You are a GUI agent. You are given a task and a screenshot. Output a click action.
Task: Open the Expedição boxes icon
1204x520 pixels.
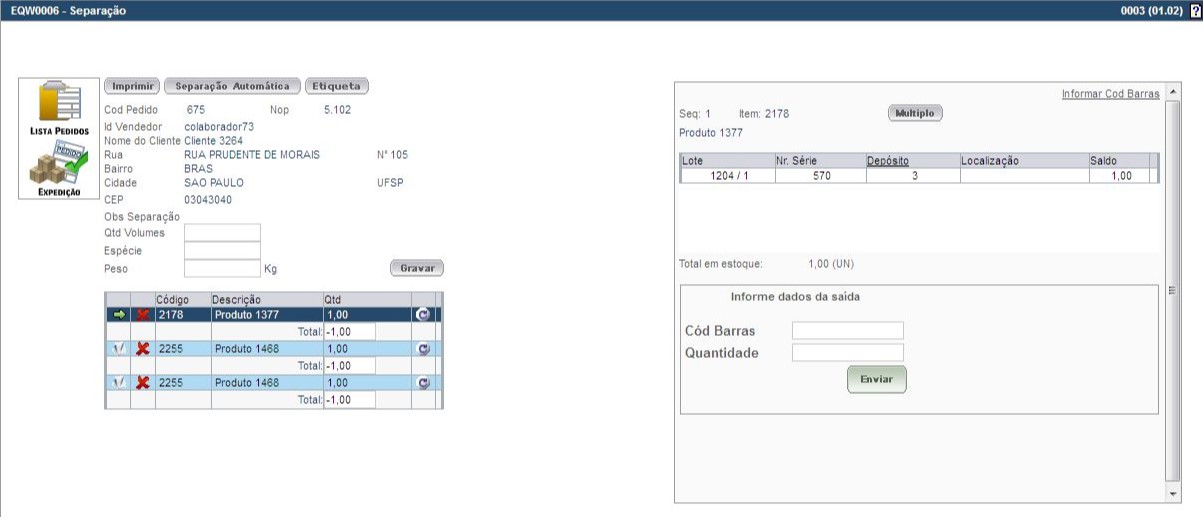coord(59,166)
